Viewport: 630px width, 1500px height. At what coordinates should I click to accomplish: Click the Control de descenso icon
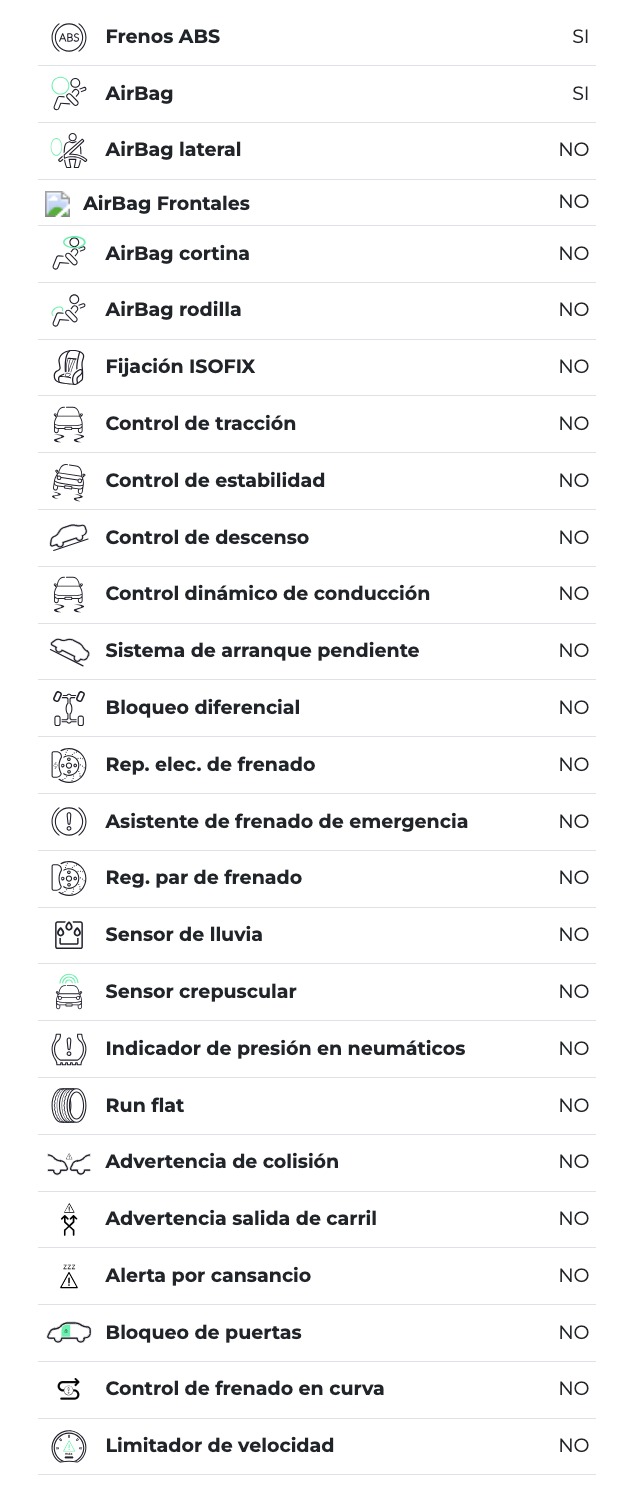[68, 537]
